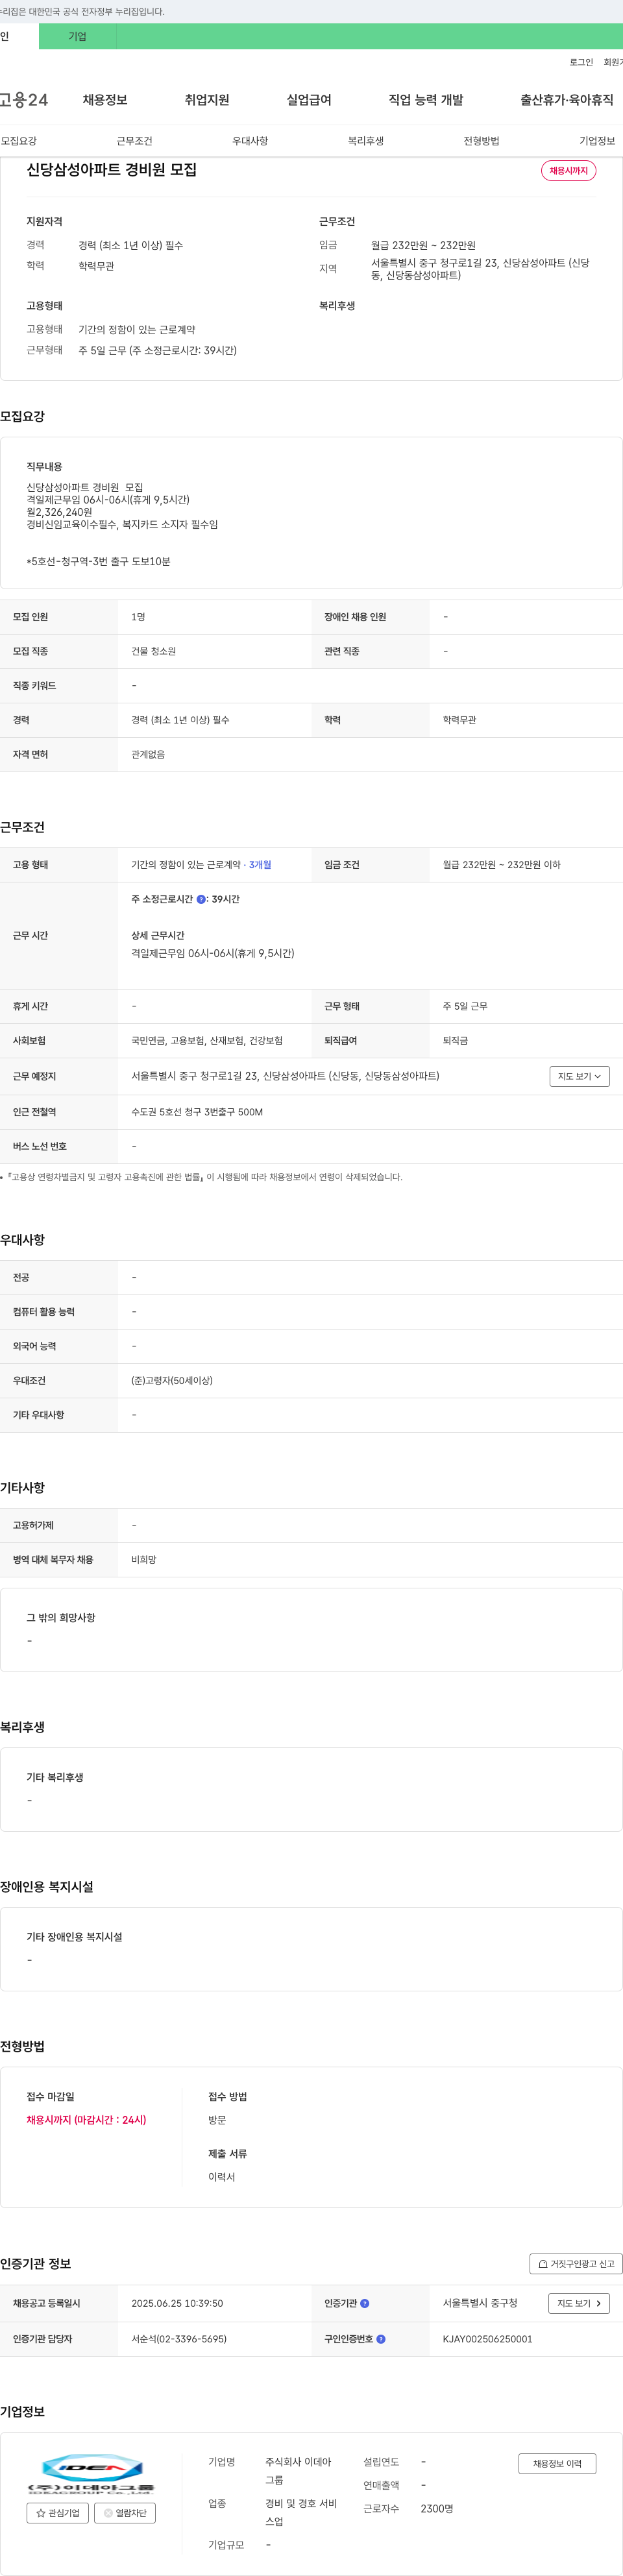
Task: Jump to the 복리후생 section tab
Action: [366, 141]
